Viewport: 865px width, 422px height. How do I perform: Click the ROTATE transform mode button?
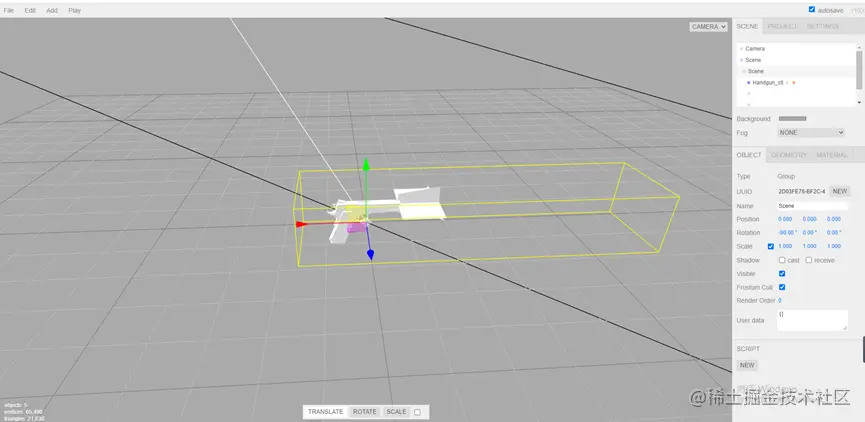(x=365, y=412)
